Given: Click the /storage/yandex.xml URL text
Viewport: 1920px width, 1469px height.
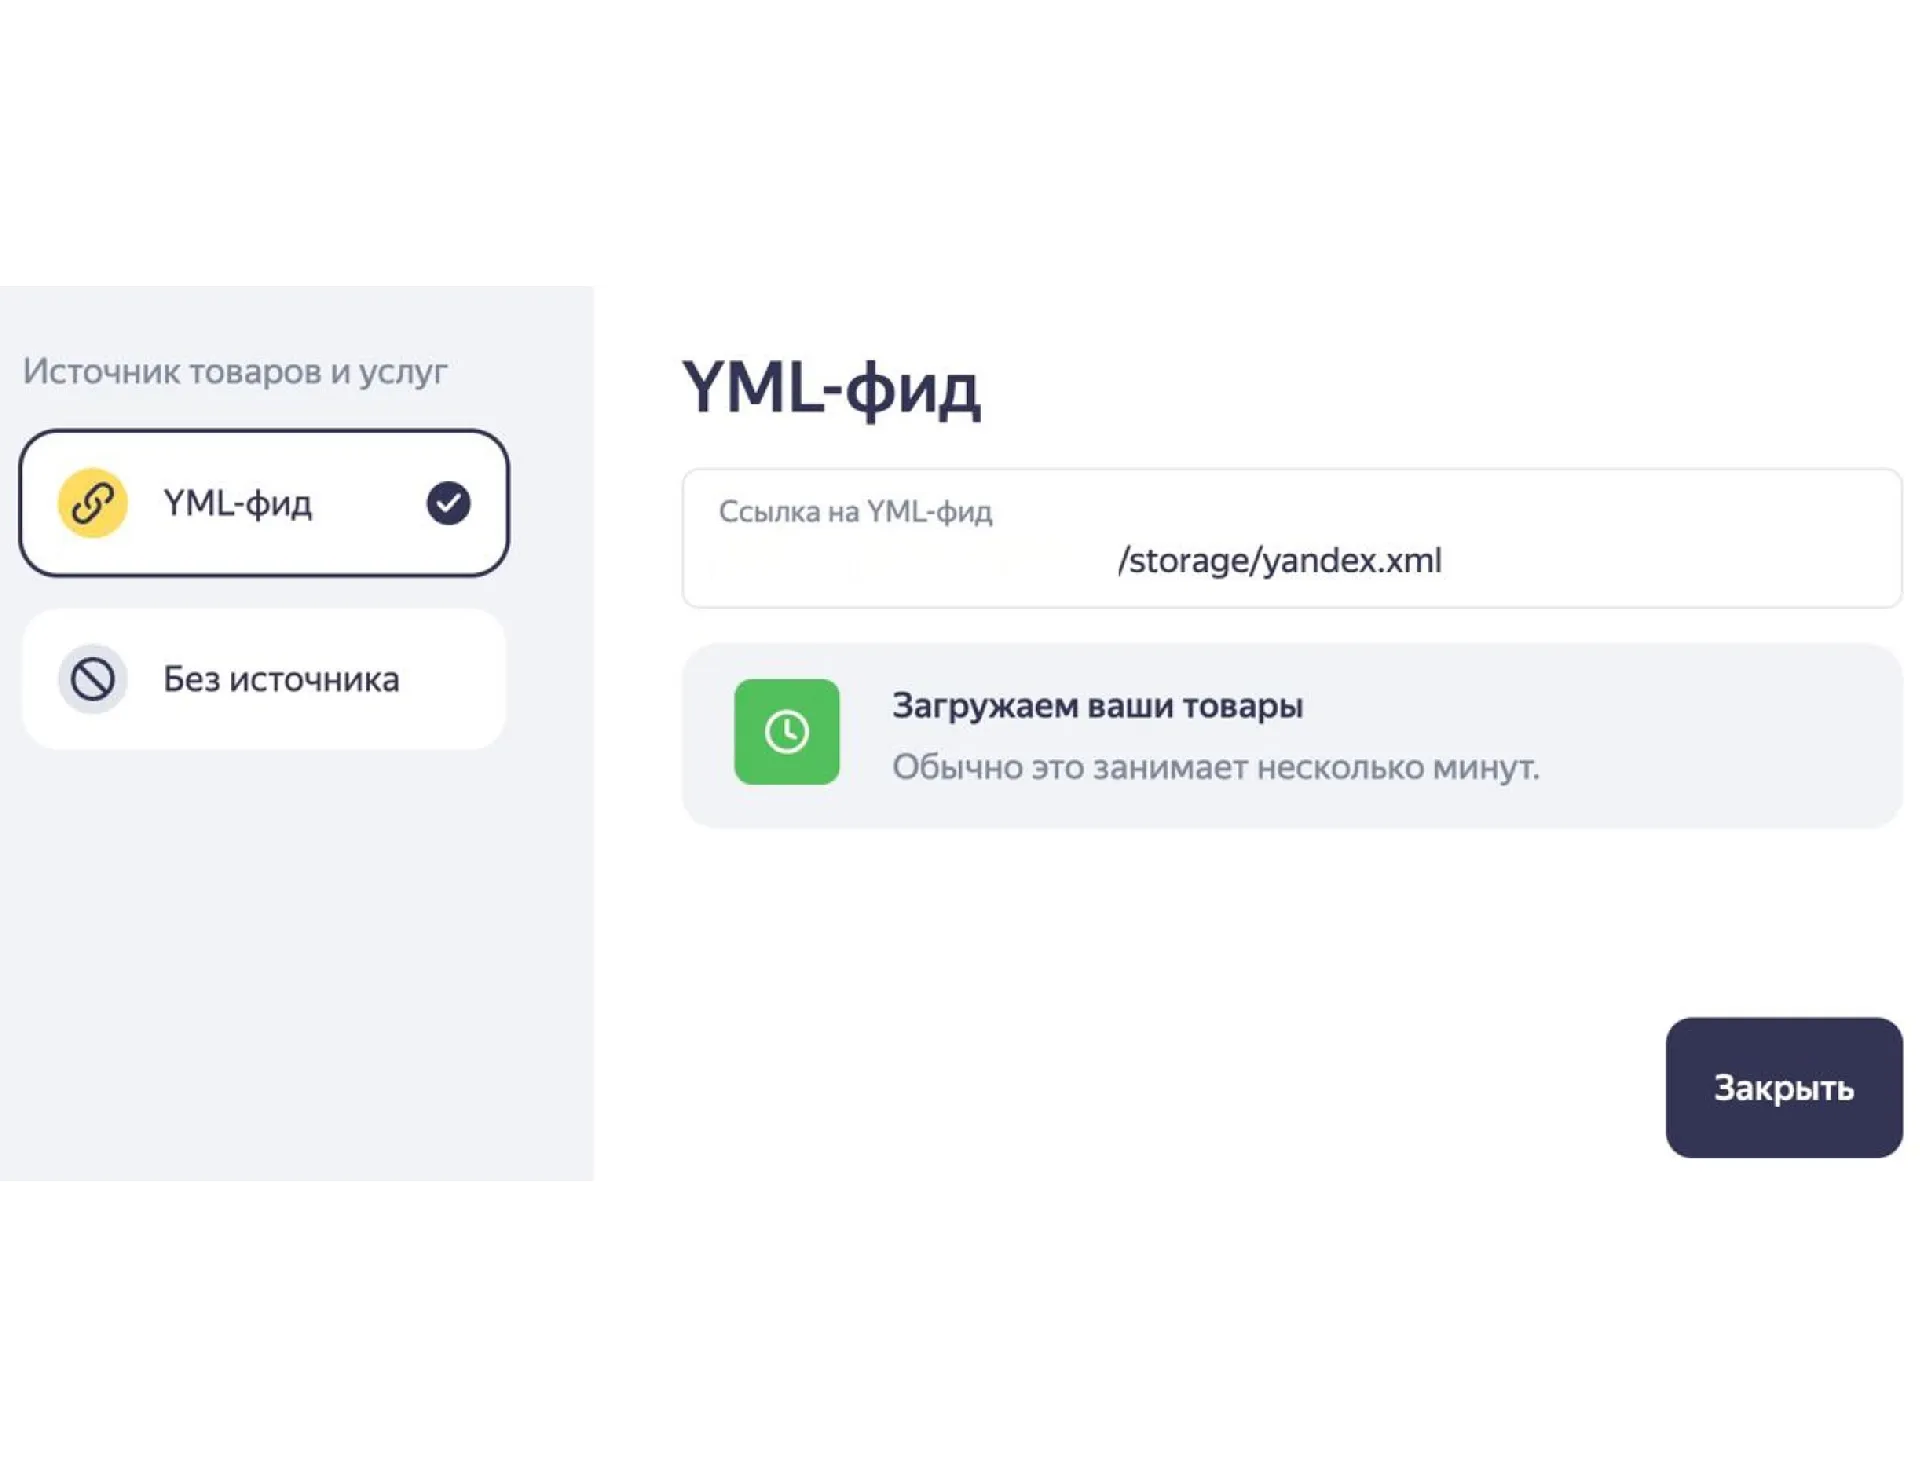Looking at the screenshot, I should (1280, 561).
